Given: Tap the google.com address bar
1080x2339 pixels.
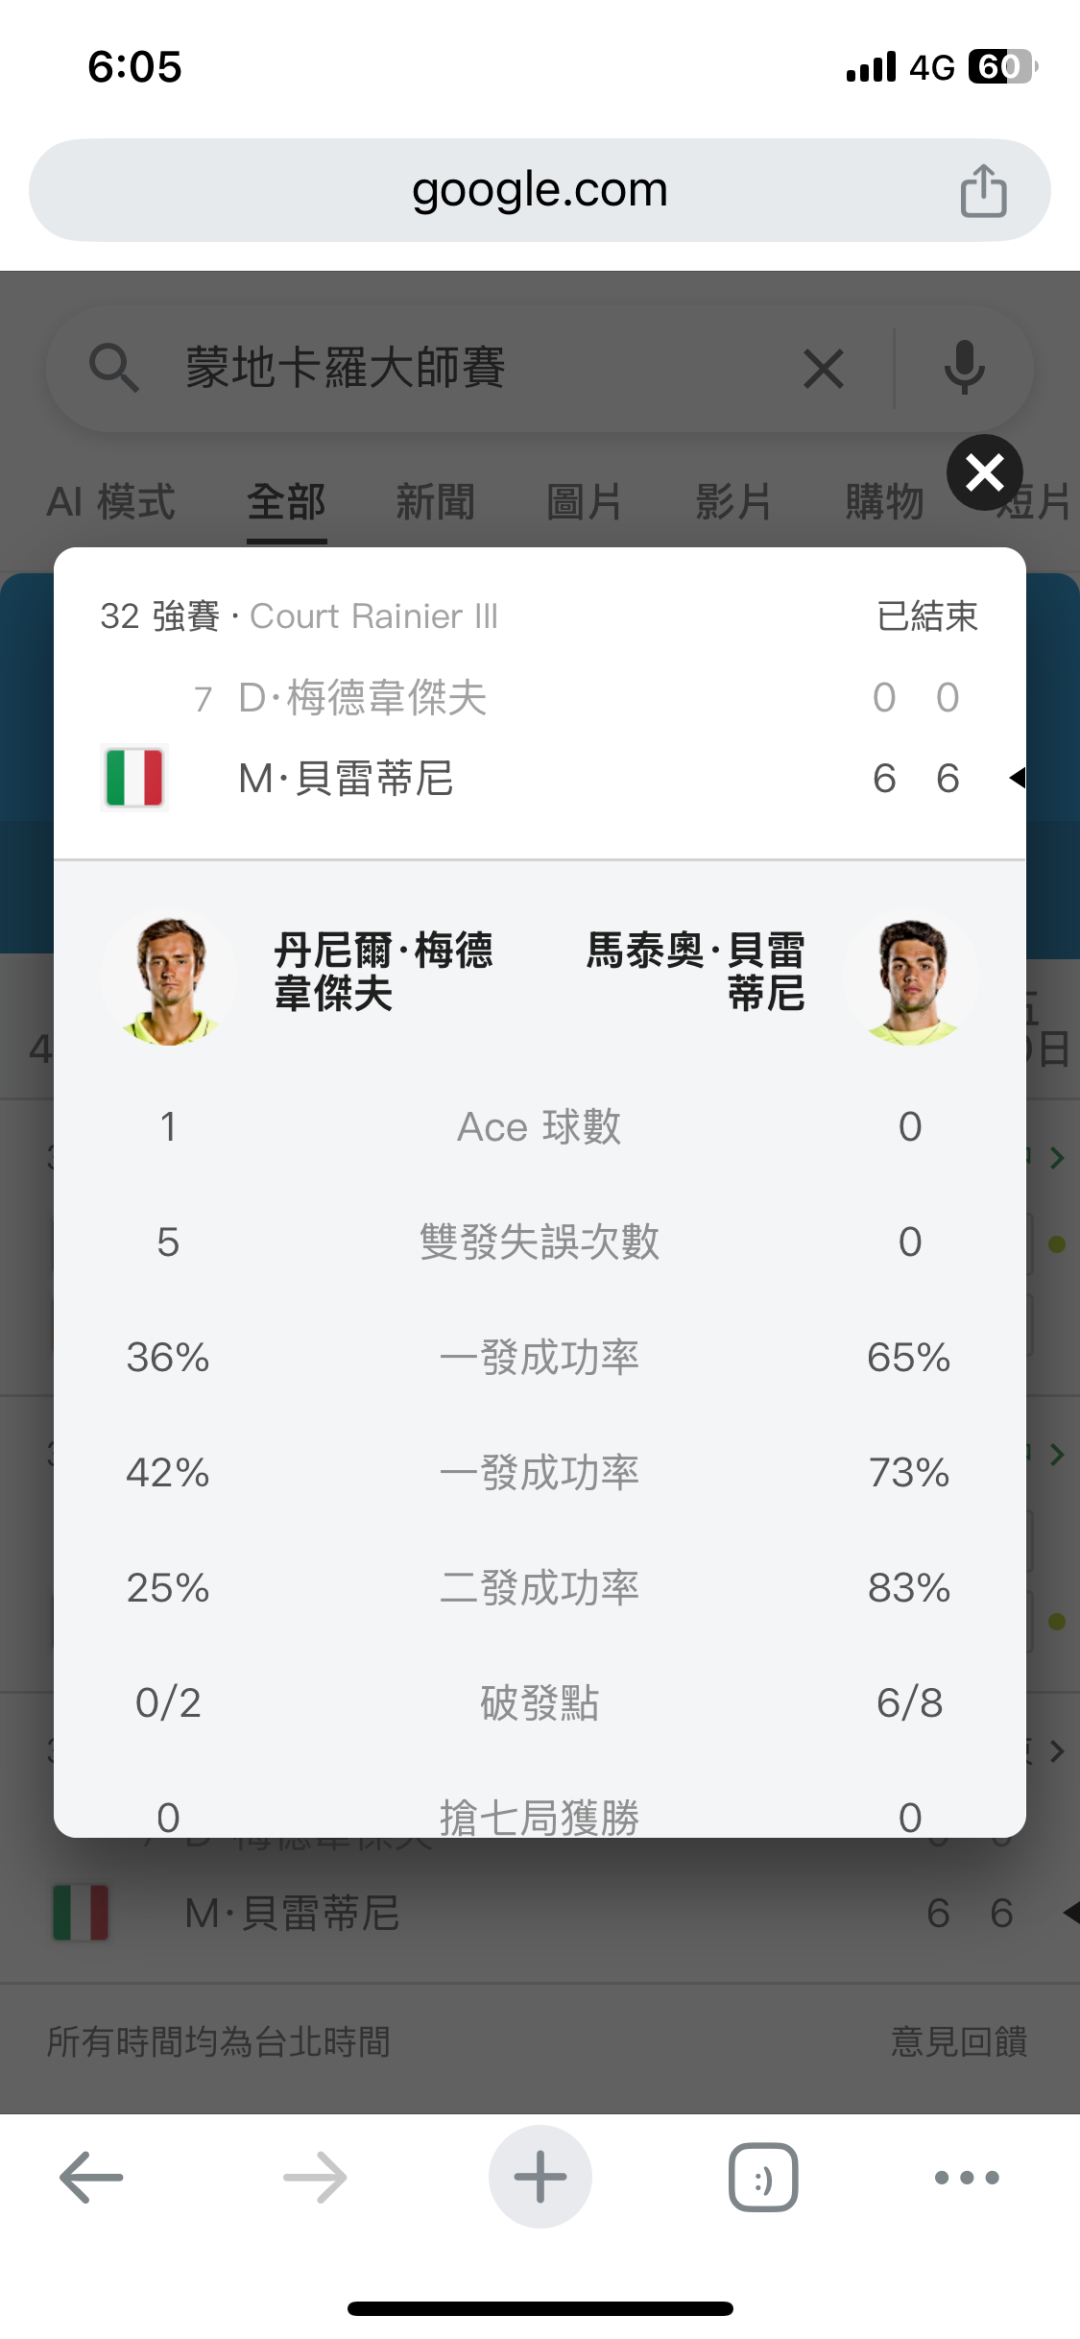Looking at the screenshot, I should (540, 190).
